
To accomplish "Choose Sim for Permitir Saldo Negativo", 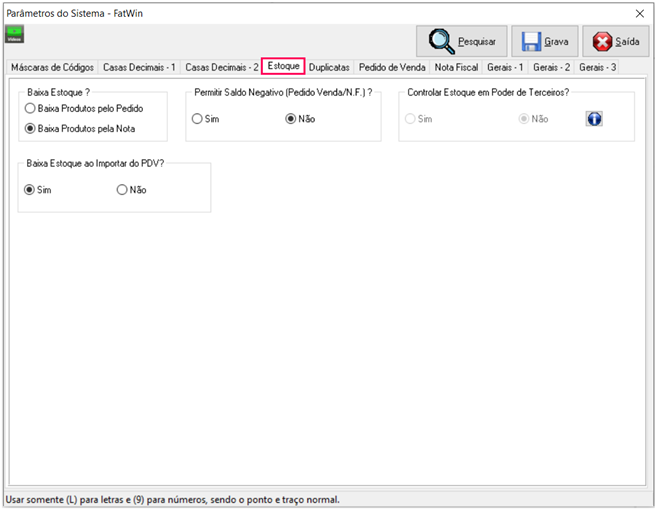I will click(197, 119).
